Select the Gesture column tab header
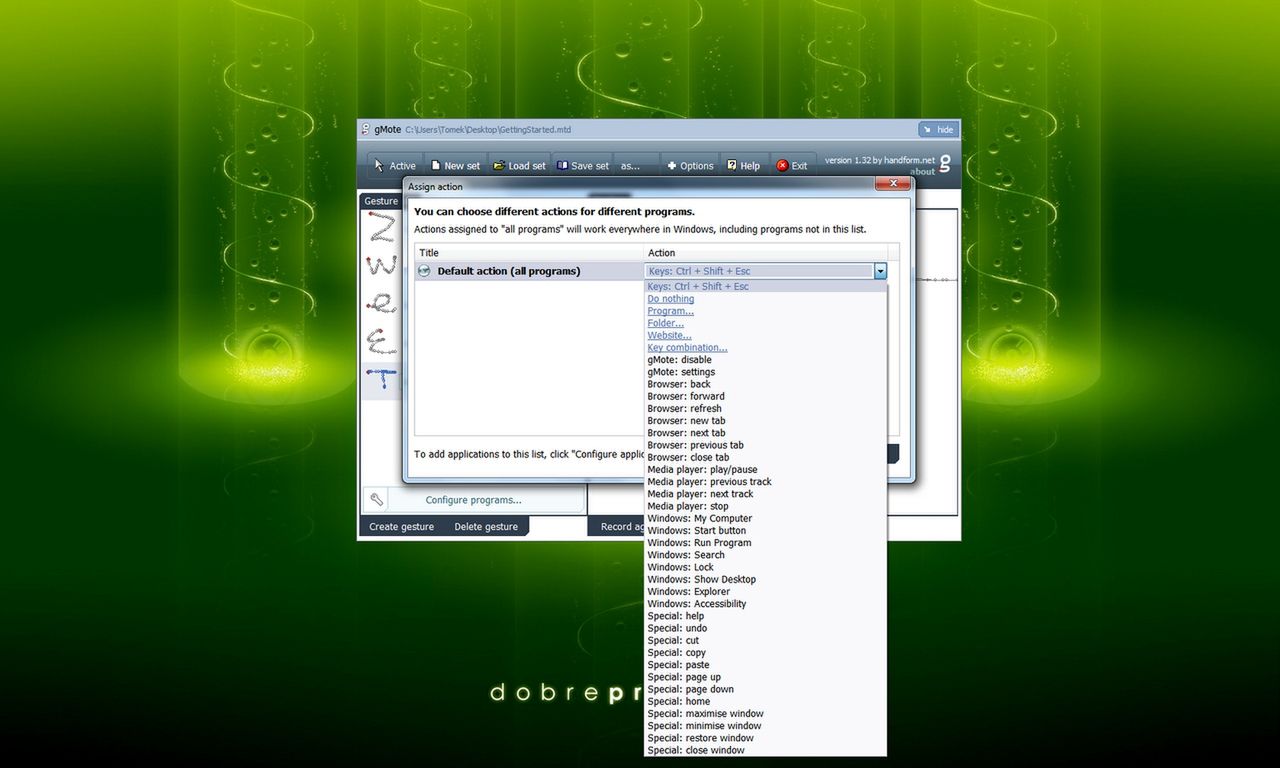The width and height of the screenshot is (1280, 768). pyautogui.click(x=381, y=201)
